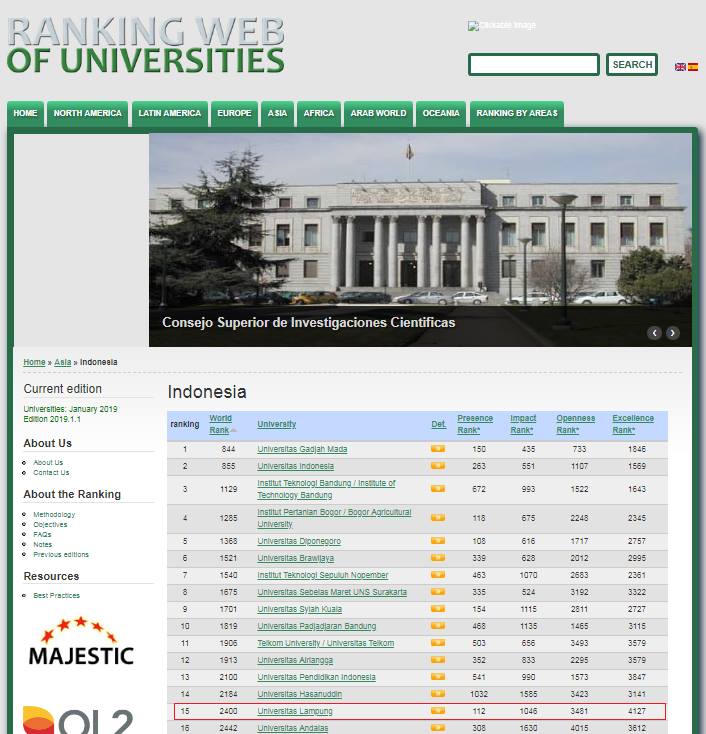Open Best Practices link
The height and width of the screenshot is (734, 706).
pyautogui.click(x=56, y=595)
